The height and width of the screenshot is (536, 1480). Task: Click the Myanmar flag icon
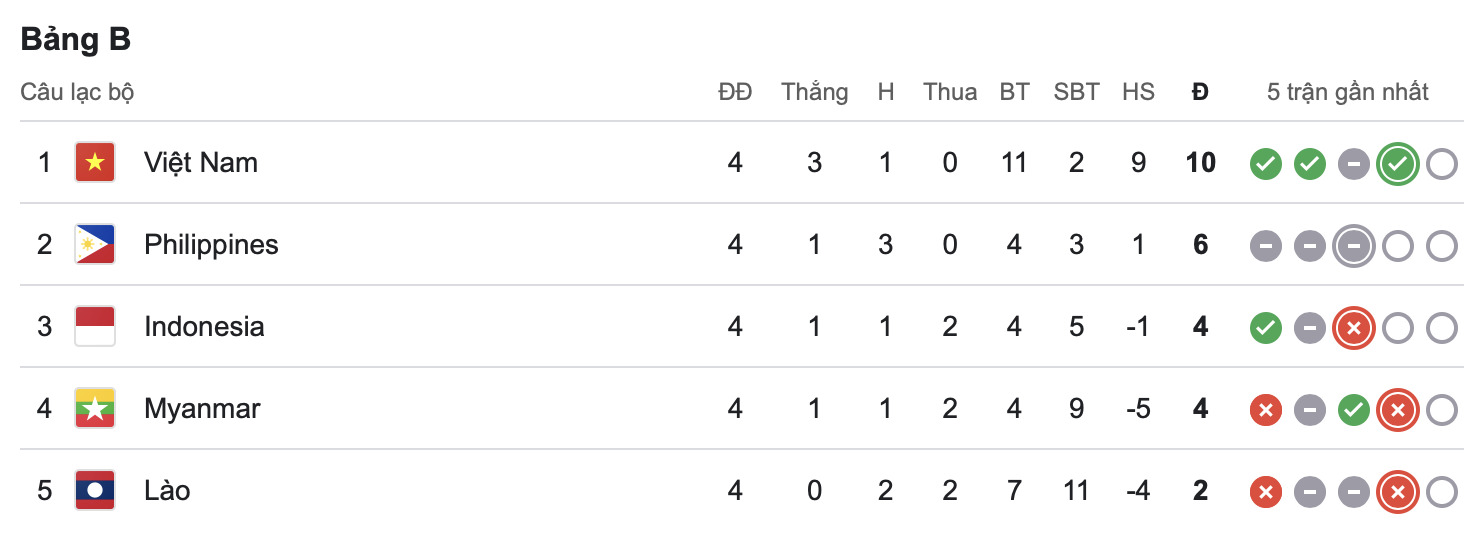95,409
